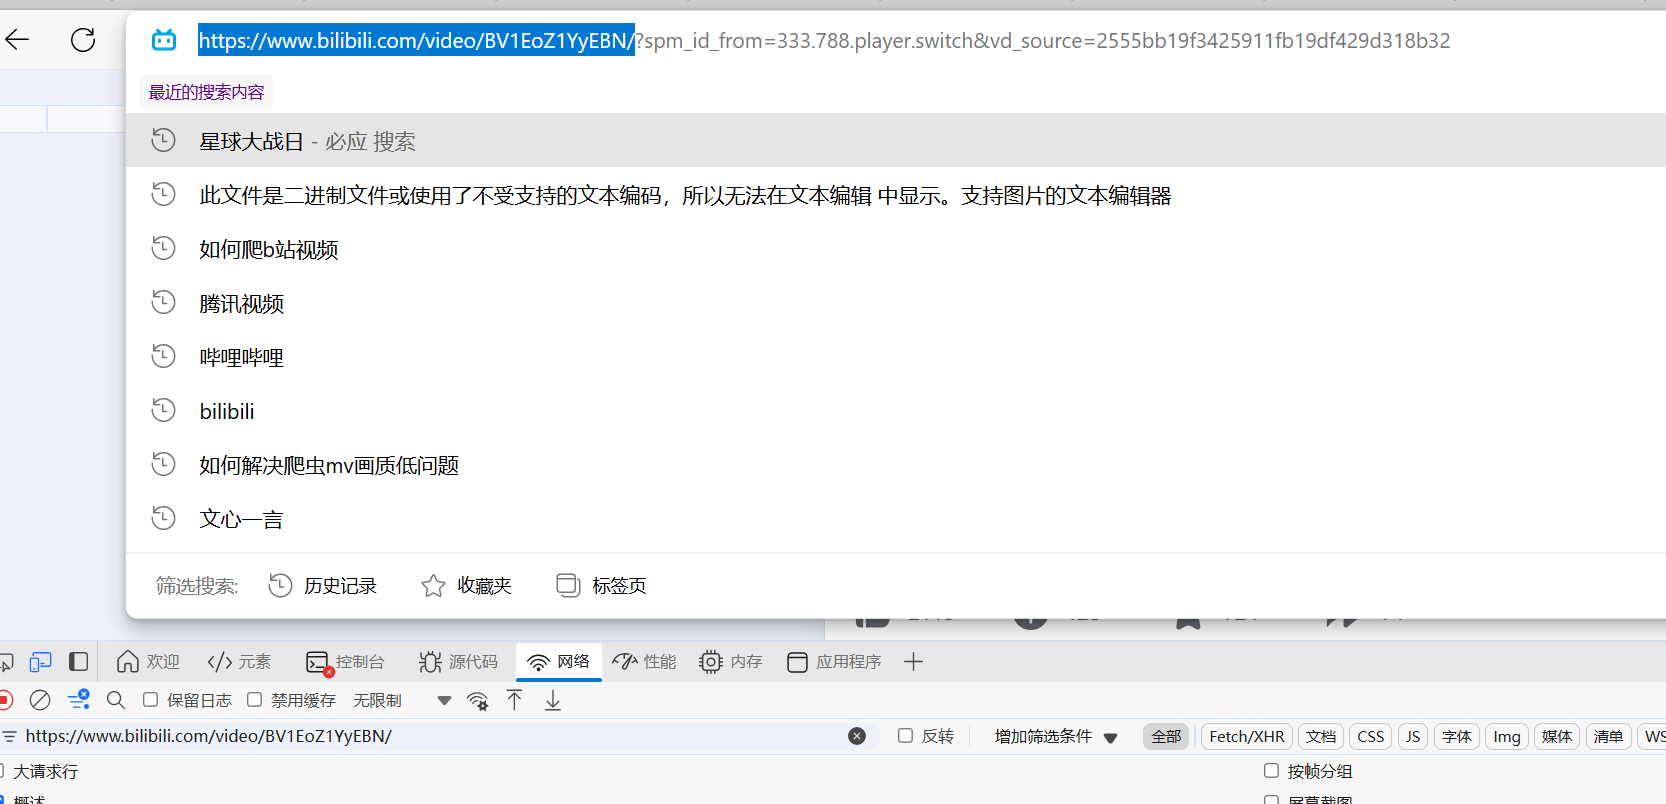
Task: Open the 源代码 DevTools tab
Action: point(458,662)
